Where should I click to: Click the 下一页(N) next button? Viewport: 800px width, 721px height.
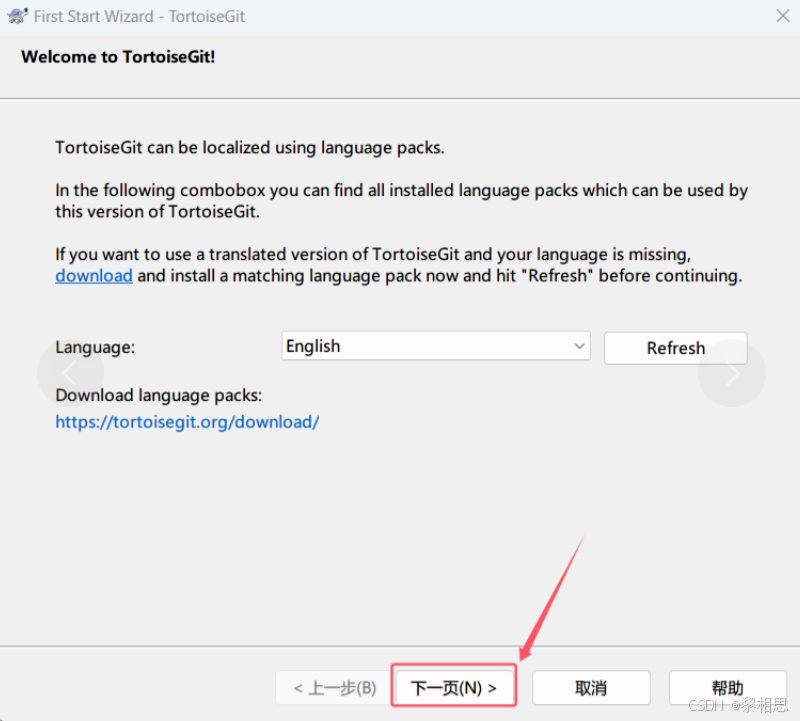pos(454,688)
